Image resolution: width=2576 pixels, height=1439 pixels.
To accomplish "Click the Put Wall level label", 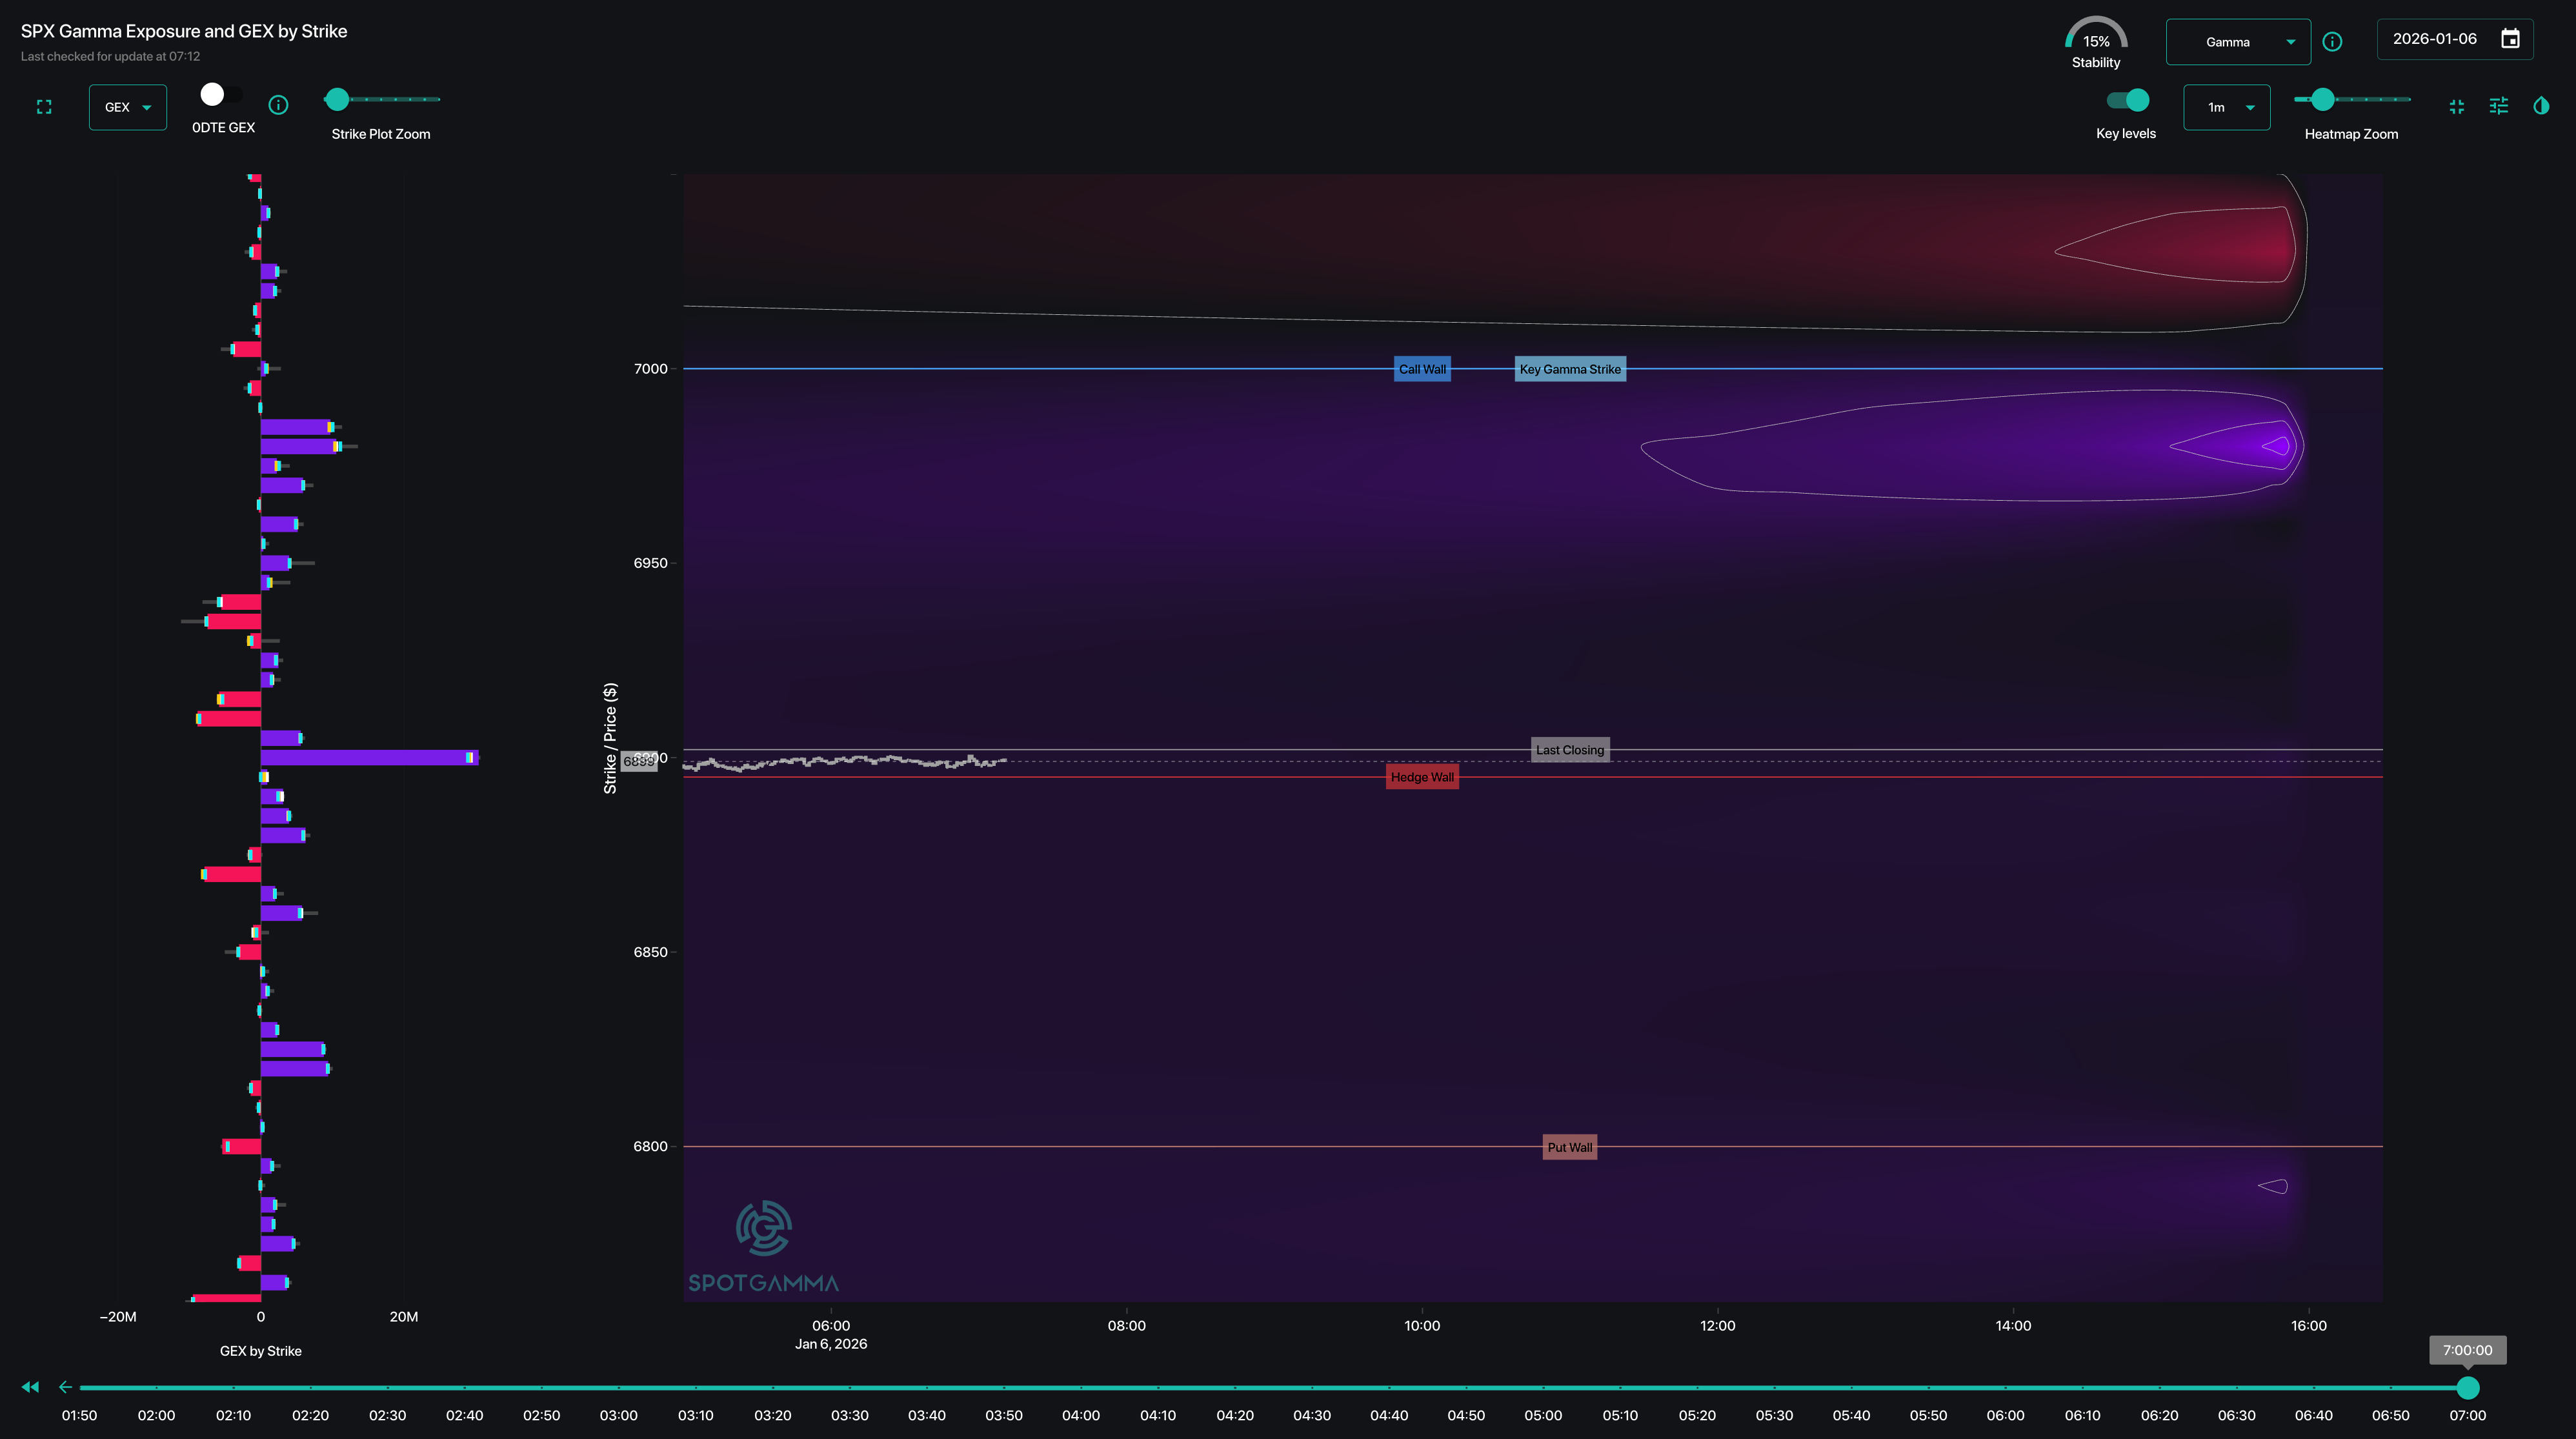I will coord(1569,1147).
